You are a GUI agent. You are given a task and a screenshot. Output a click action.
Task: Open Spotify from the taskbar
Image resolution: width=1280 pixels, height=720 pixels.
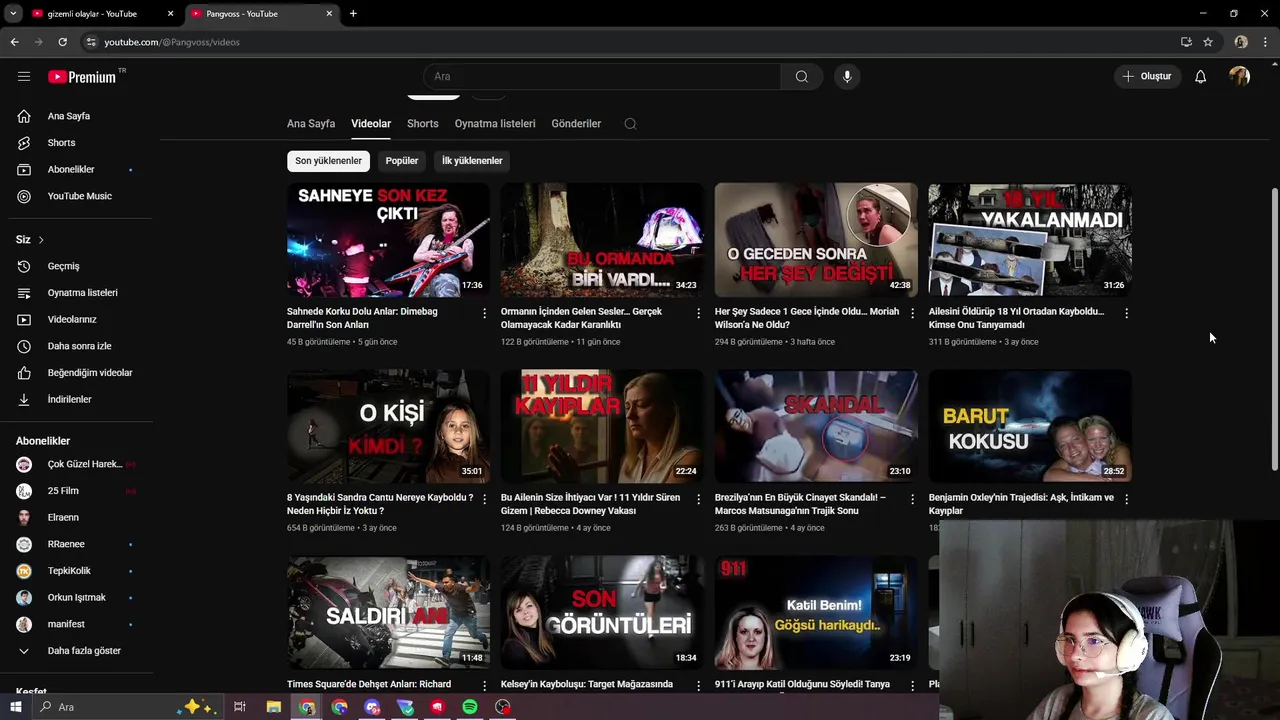470,707
